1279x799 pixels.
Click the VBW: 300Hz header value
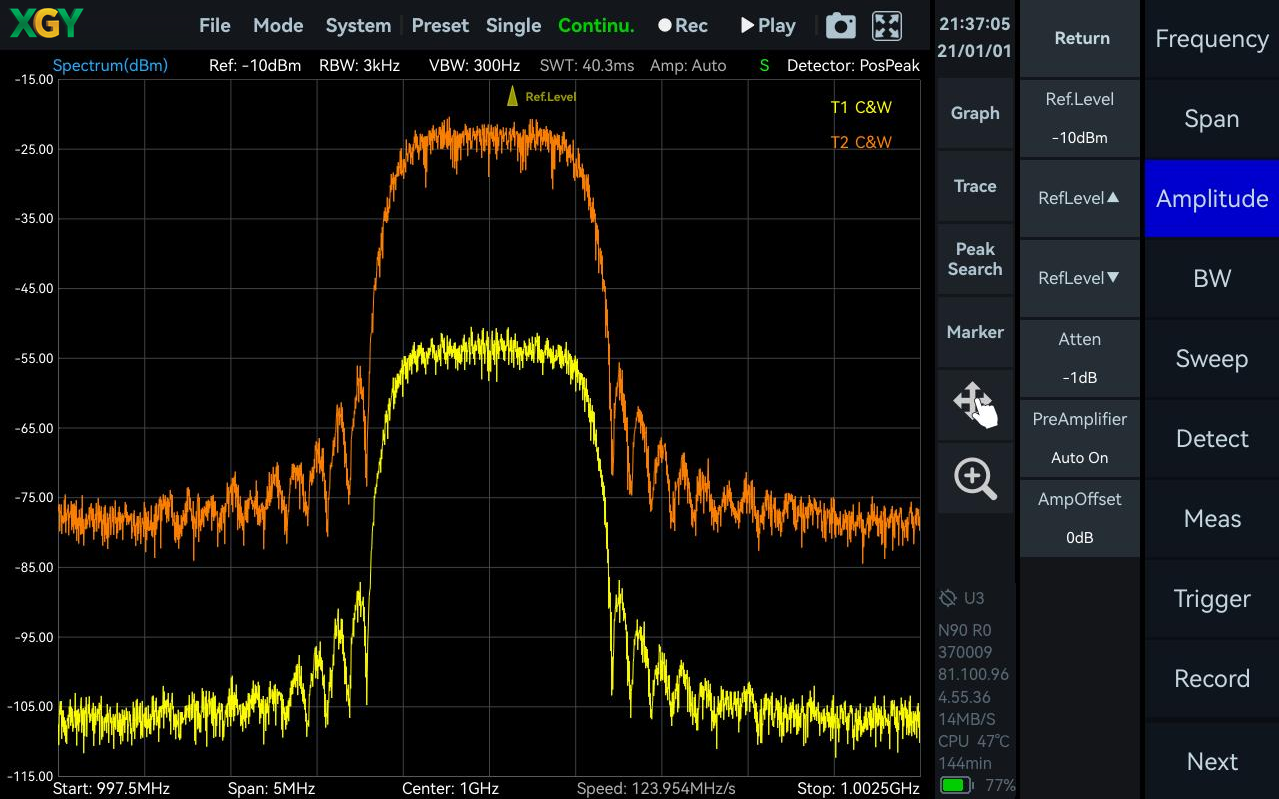[x=475, y=66]
